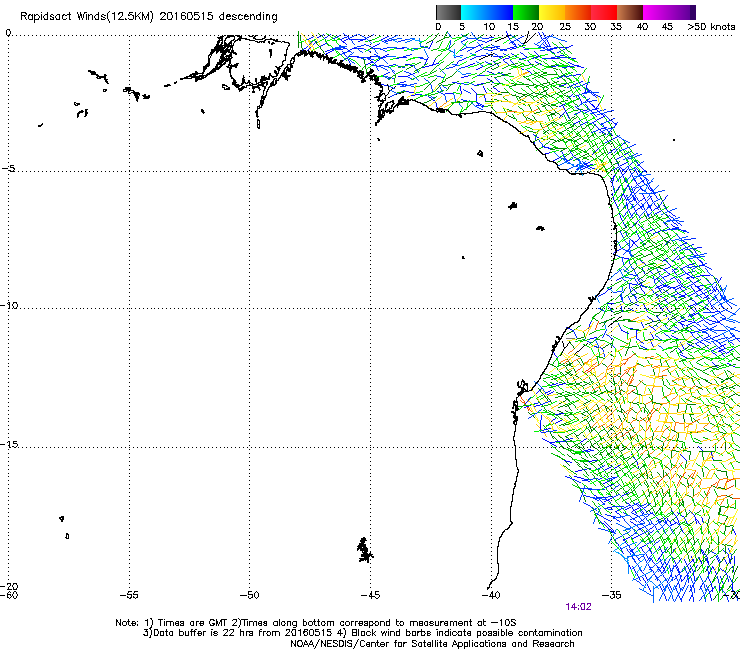
Task: Click the brown 35-40 knots swatch
Action: coord(630,12)
